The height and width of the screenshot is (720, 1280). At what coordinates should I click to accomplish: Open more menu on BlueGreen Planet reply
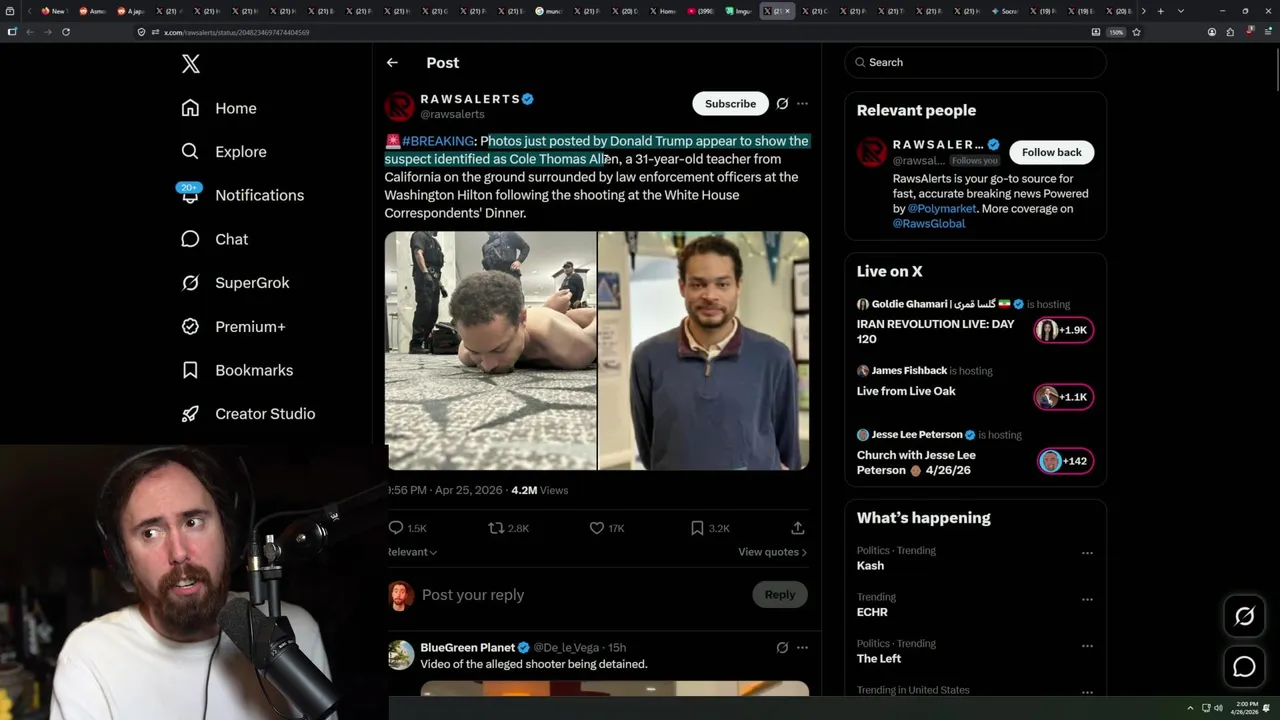pos(802,648)
